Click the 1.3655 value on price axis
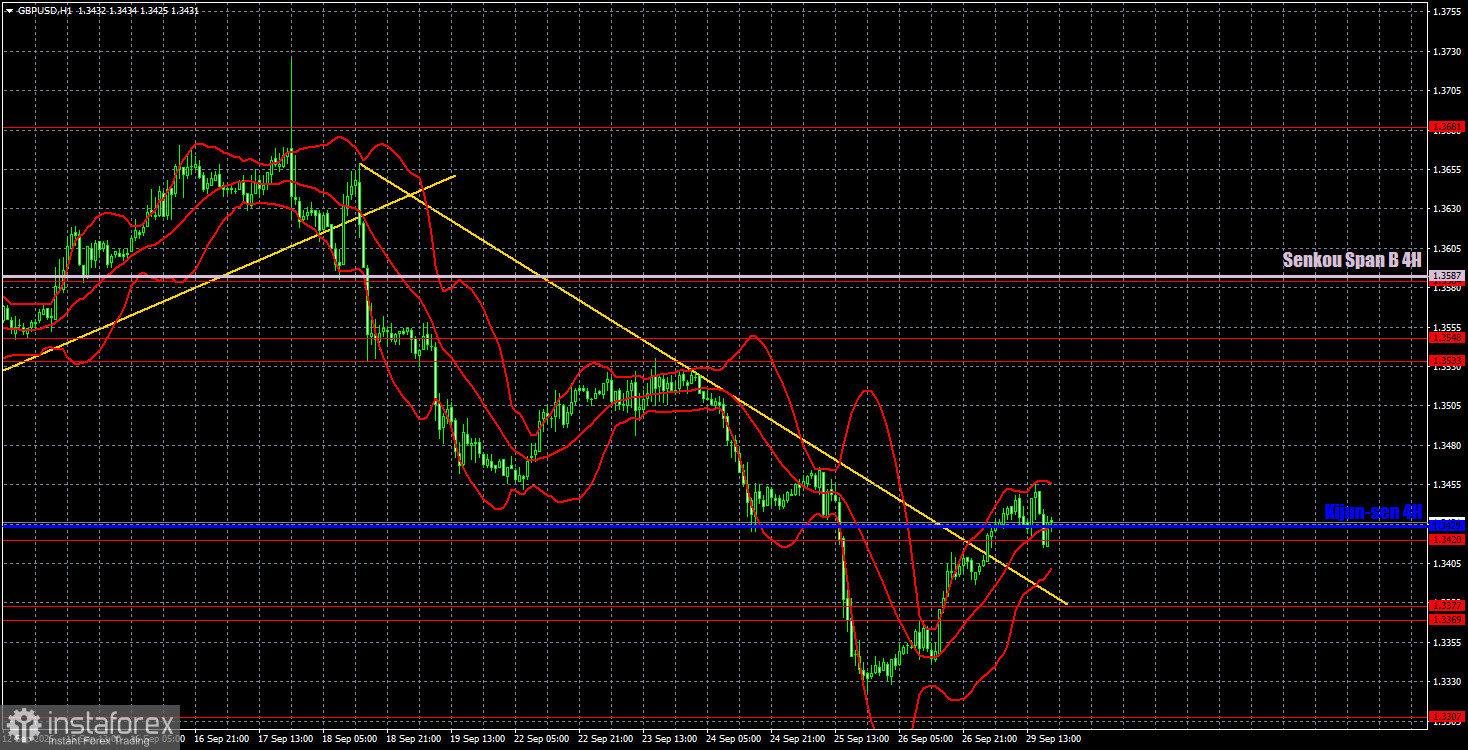Viewport: 1468px width, 750px height. point(1447,170)
